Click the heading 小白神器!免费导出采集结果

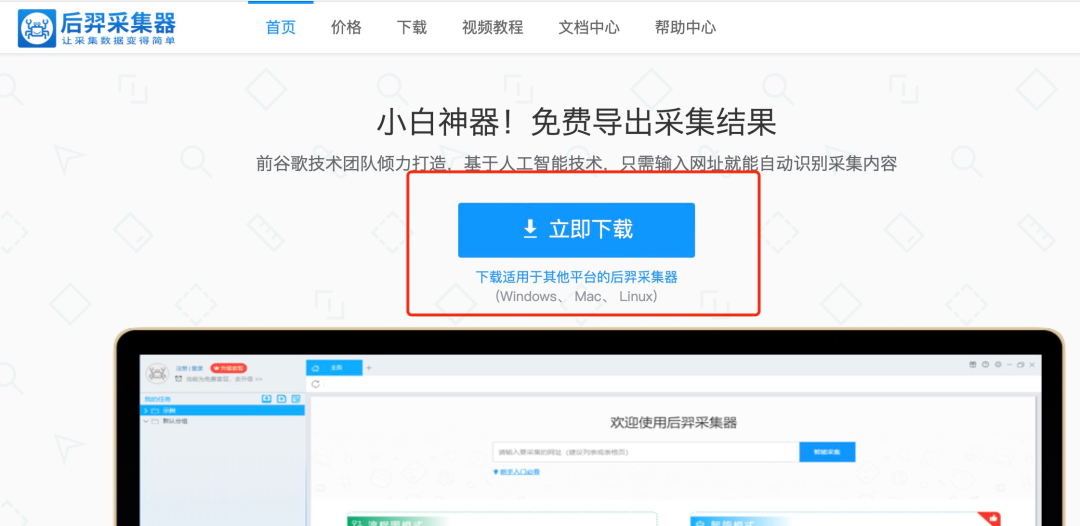point(577,123)
